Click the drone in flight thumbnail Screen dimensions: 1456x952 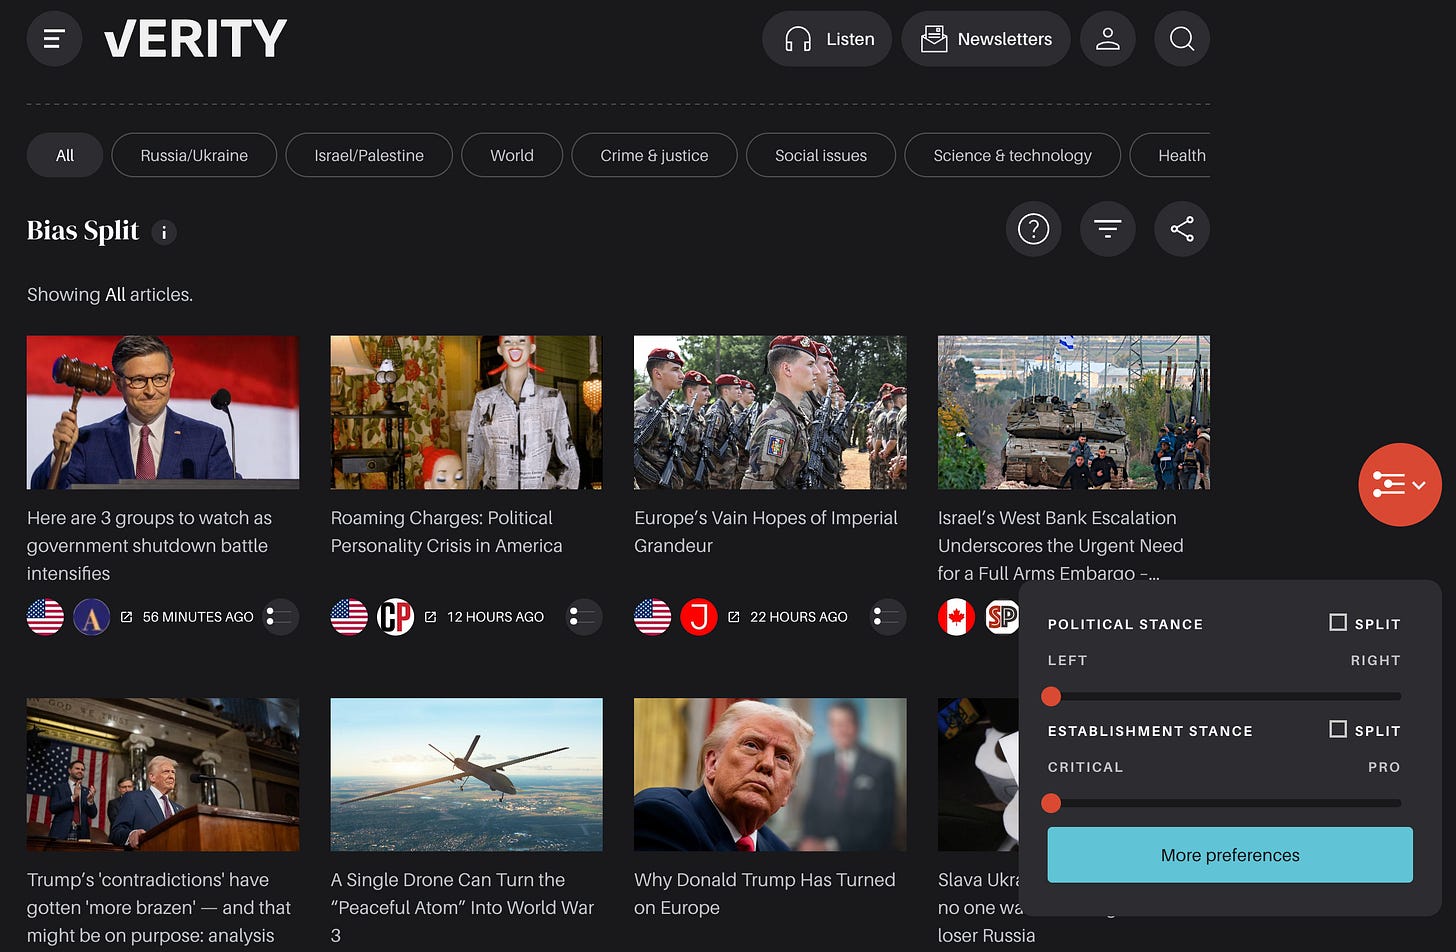[467, 775]
